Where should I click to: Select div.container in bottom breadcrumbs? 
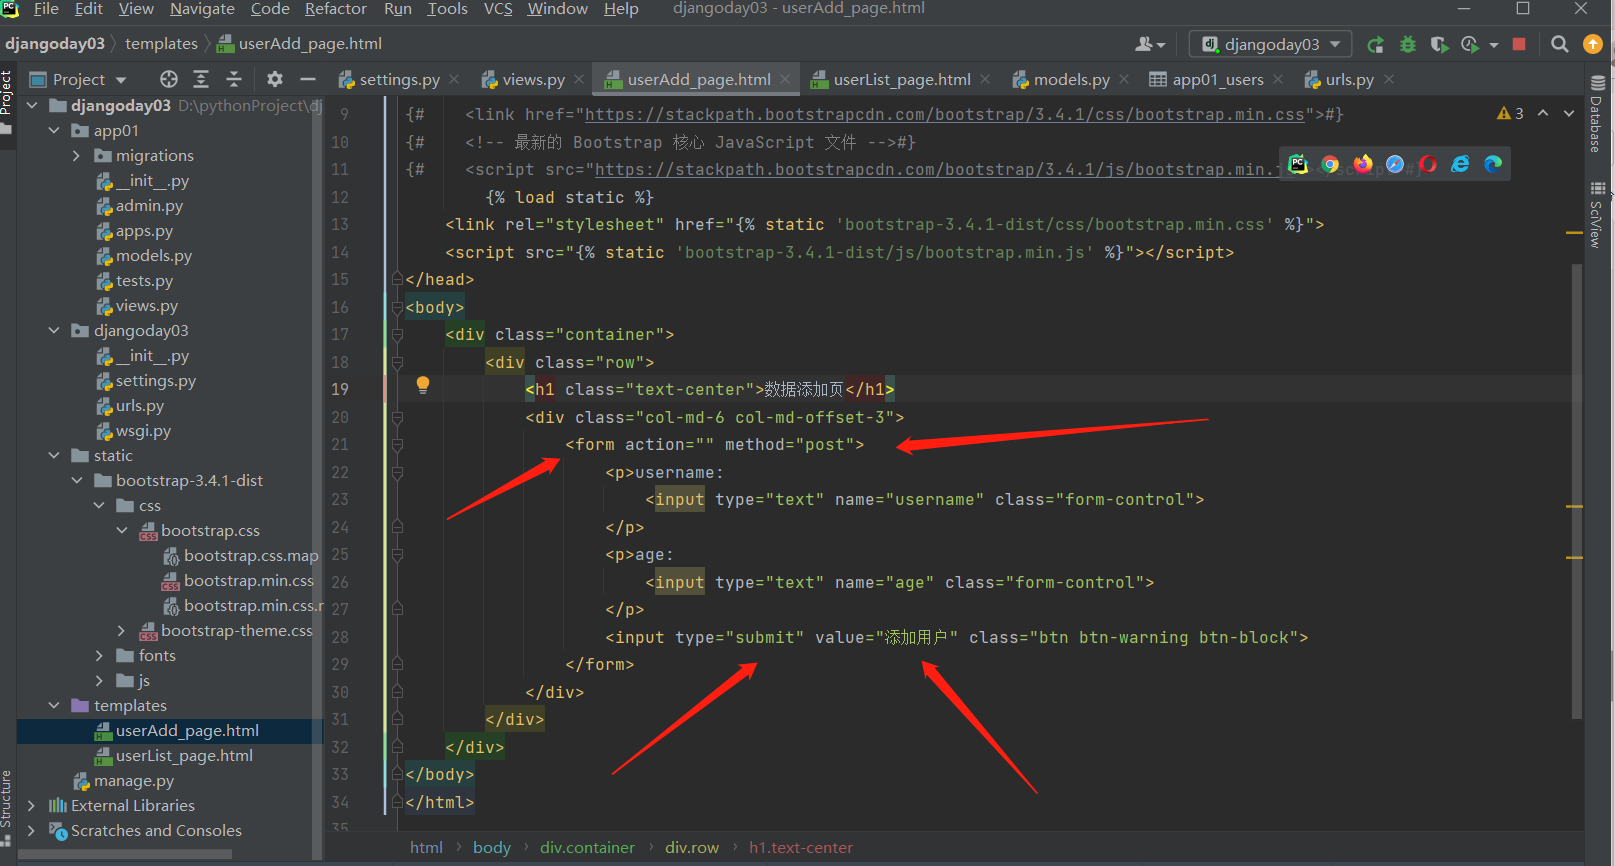587,848
